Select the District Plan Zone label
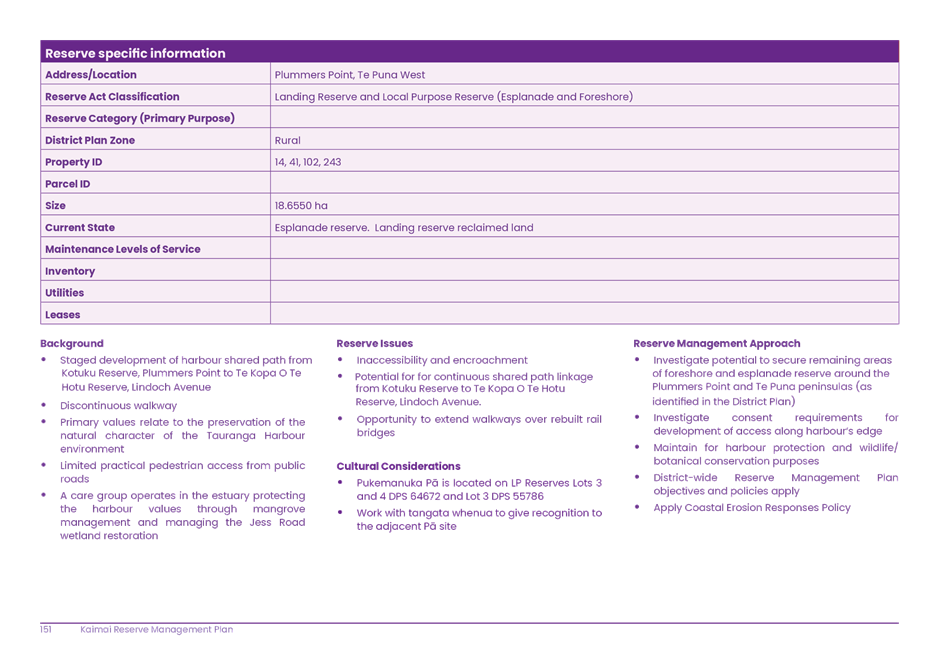 (90, 141)
